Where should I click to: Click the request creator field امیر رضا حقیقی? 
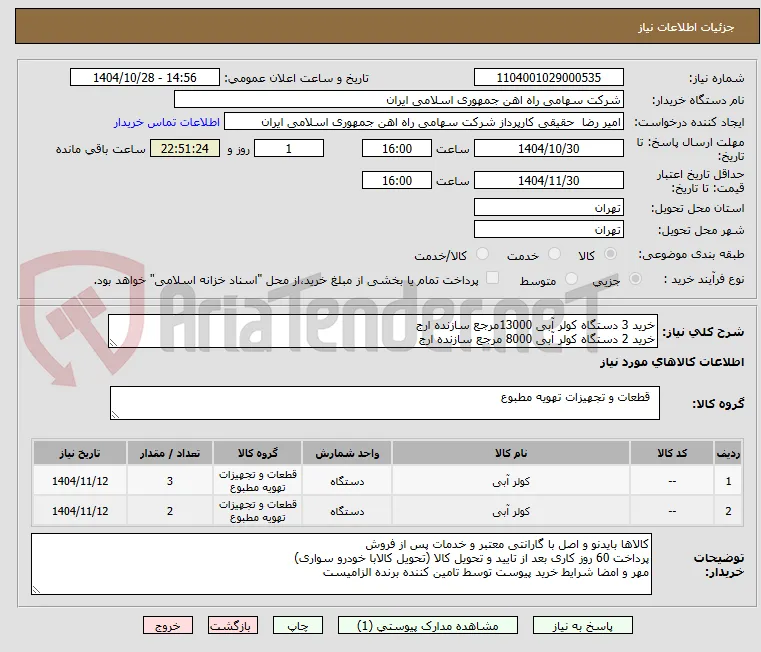point(424,122)
